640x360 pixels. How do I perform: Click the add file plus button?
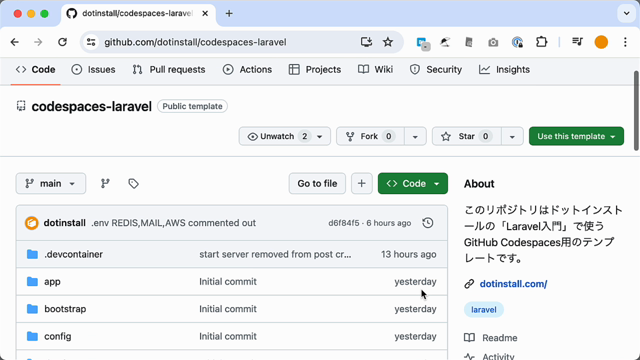point(362,184)
